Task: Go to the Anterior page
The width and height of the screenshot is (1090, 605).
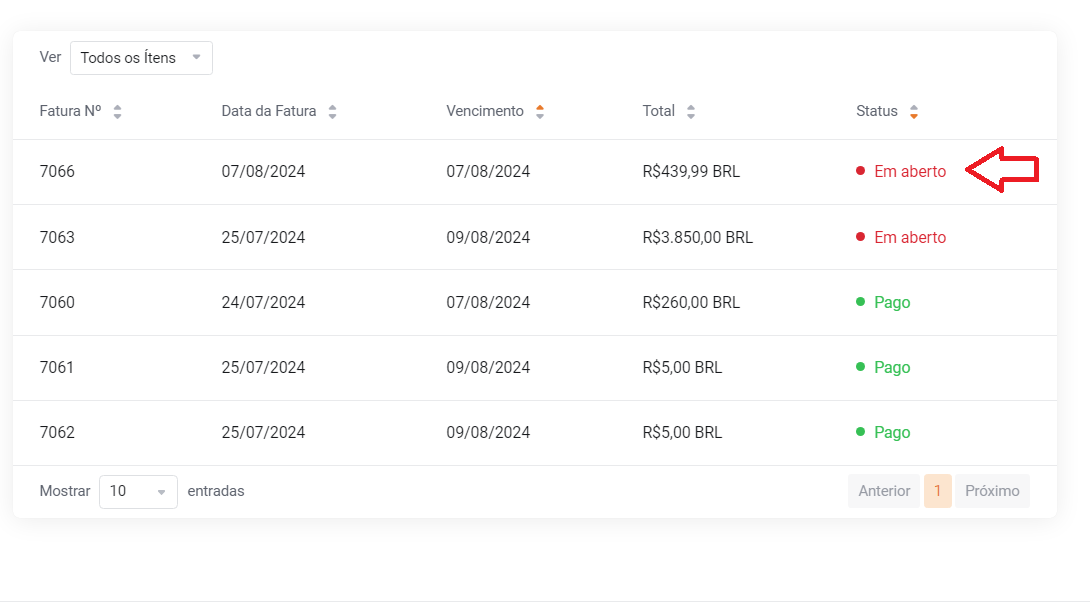Action: (x=884, y=491)
